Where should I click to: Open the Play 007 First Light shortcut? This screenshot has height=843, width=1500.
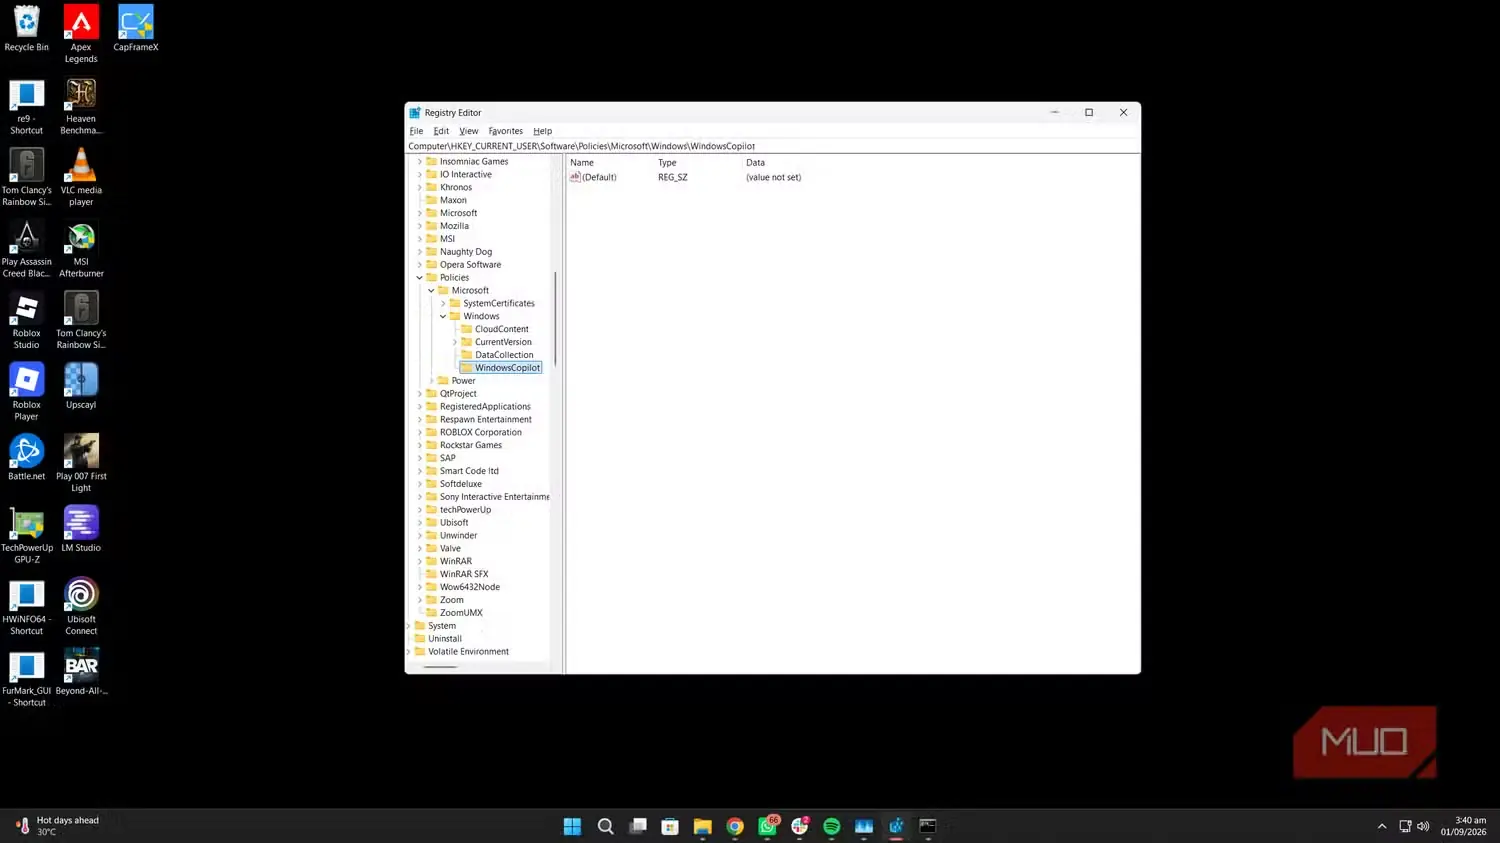[x=81, y=463]
